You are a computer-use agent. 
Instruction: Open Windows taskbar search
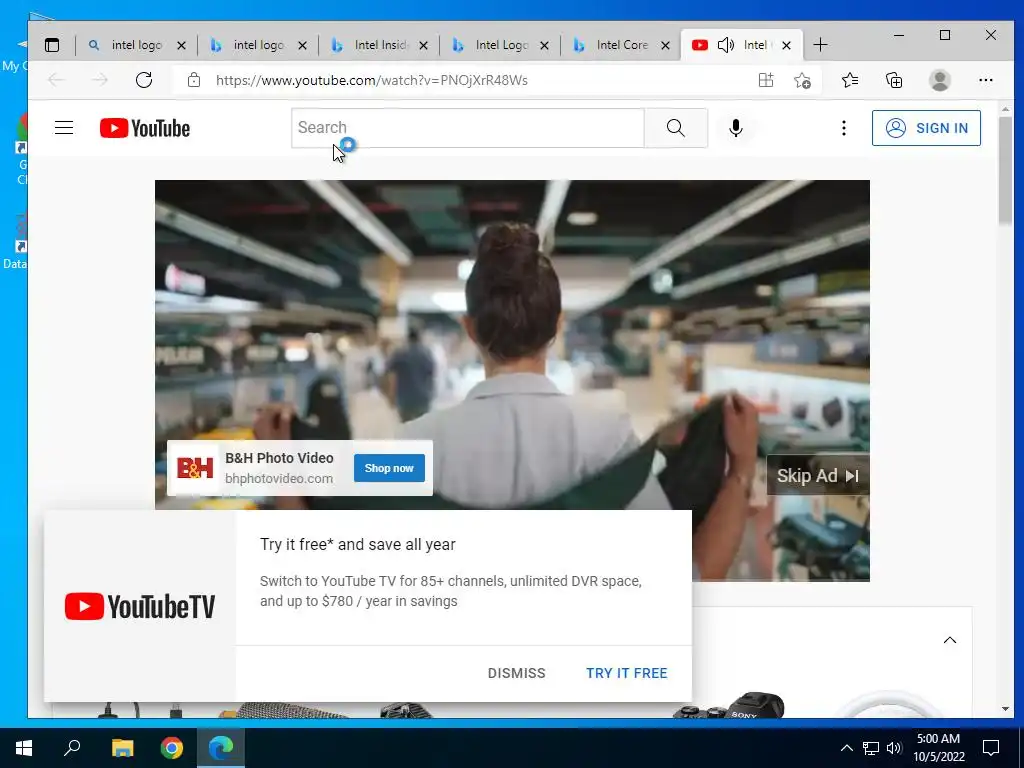pos(72,748)
